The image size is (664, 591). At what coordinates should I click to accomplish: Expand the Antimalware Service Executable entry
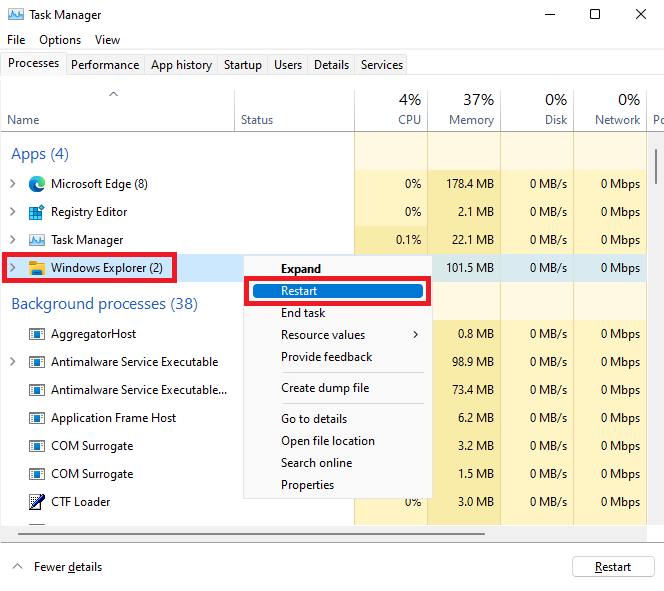point(13,362)
